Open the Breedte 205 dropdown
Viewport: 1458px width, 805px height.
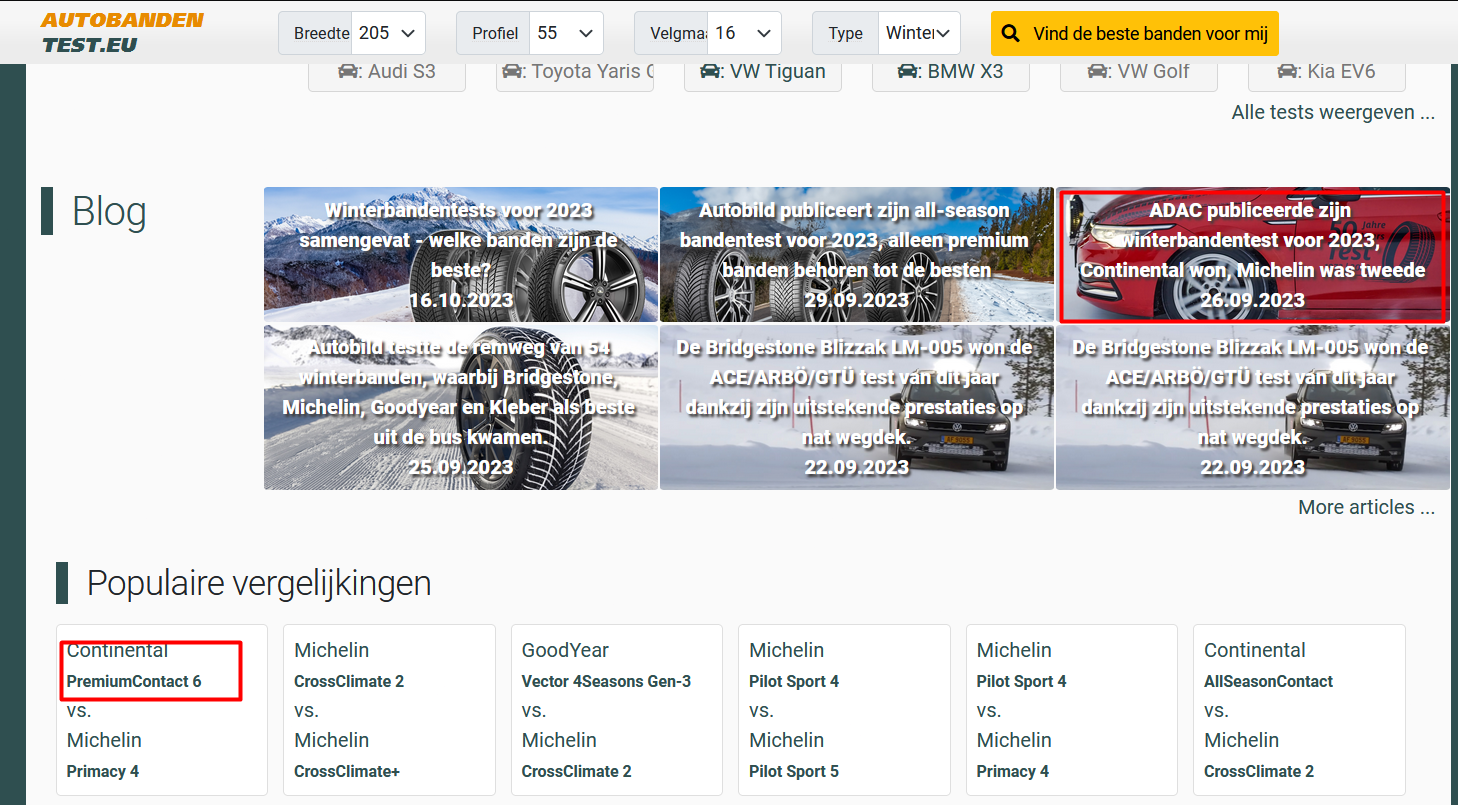click(388, 33)
